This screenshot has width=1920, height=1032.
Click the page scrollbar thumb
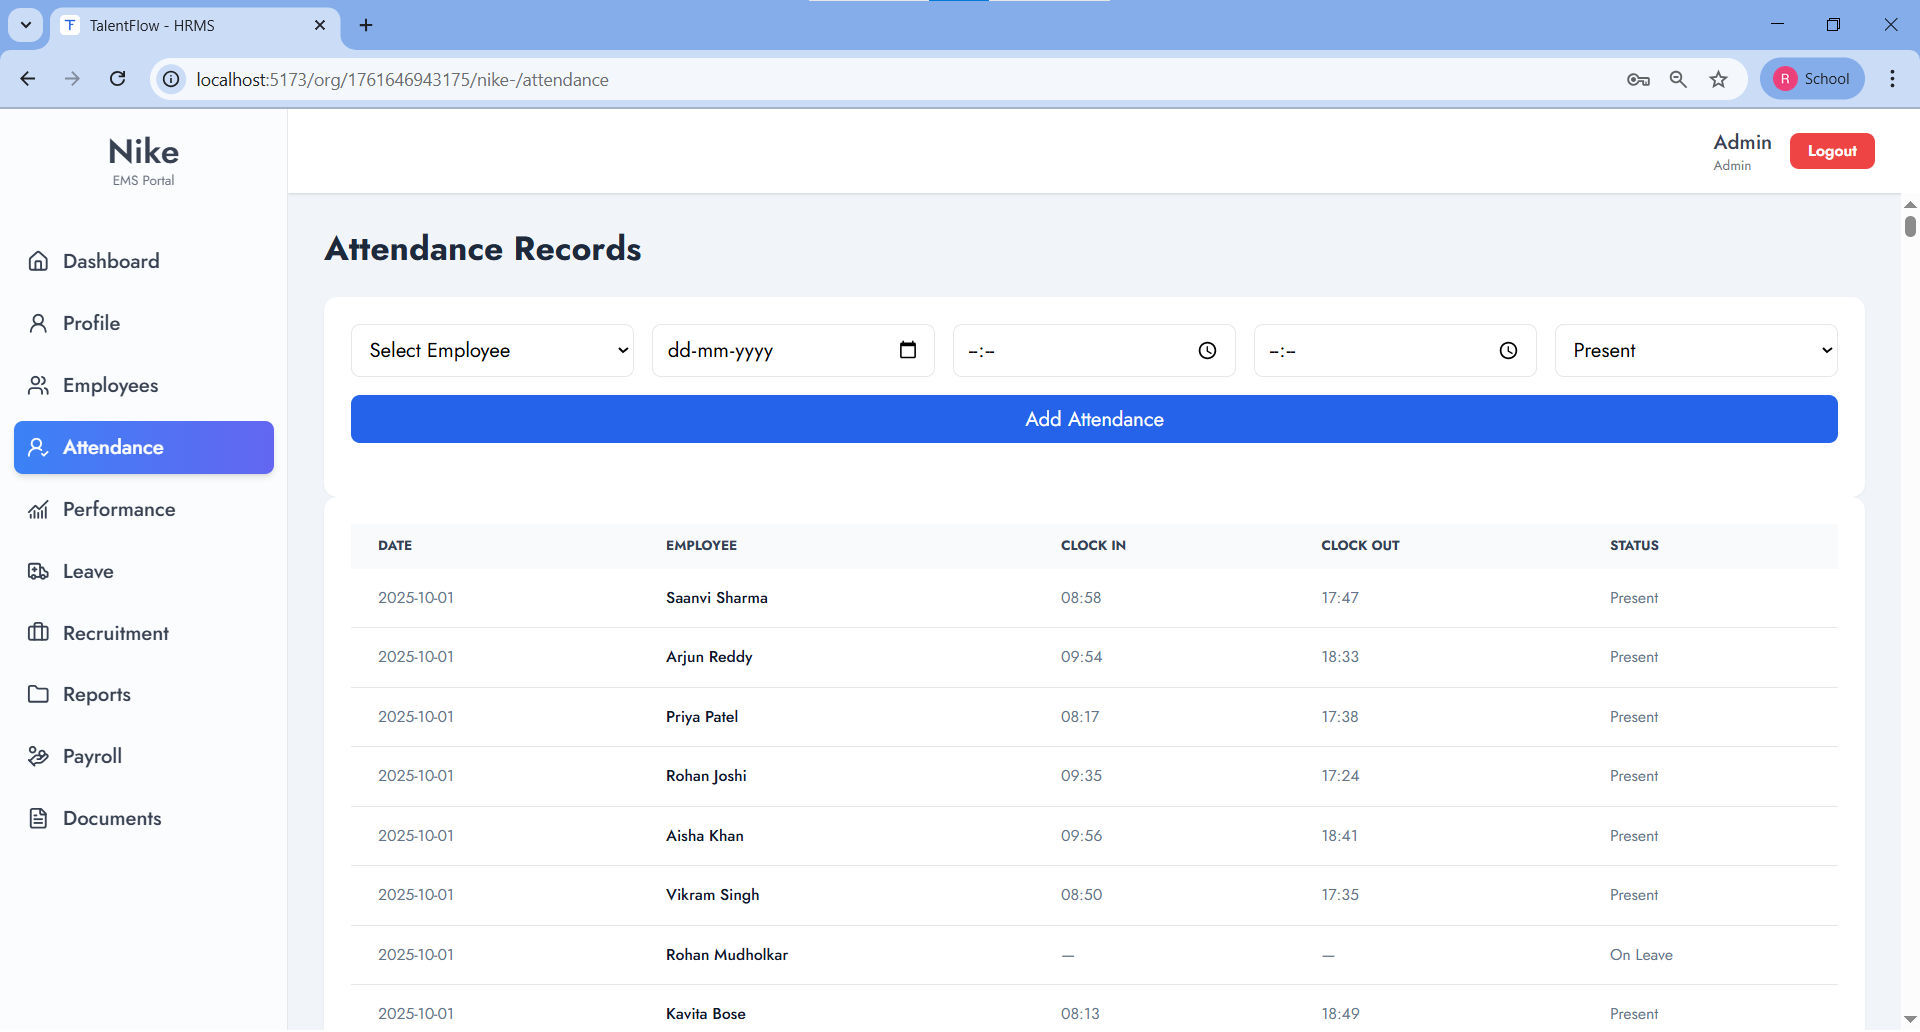1910,226
